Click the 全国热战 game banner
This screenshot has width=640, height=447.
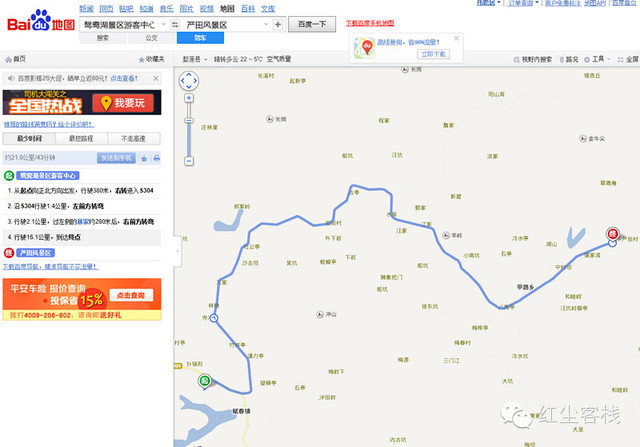[82, 102]
